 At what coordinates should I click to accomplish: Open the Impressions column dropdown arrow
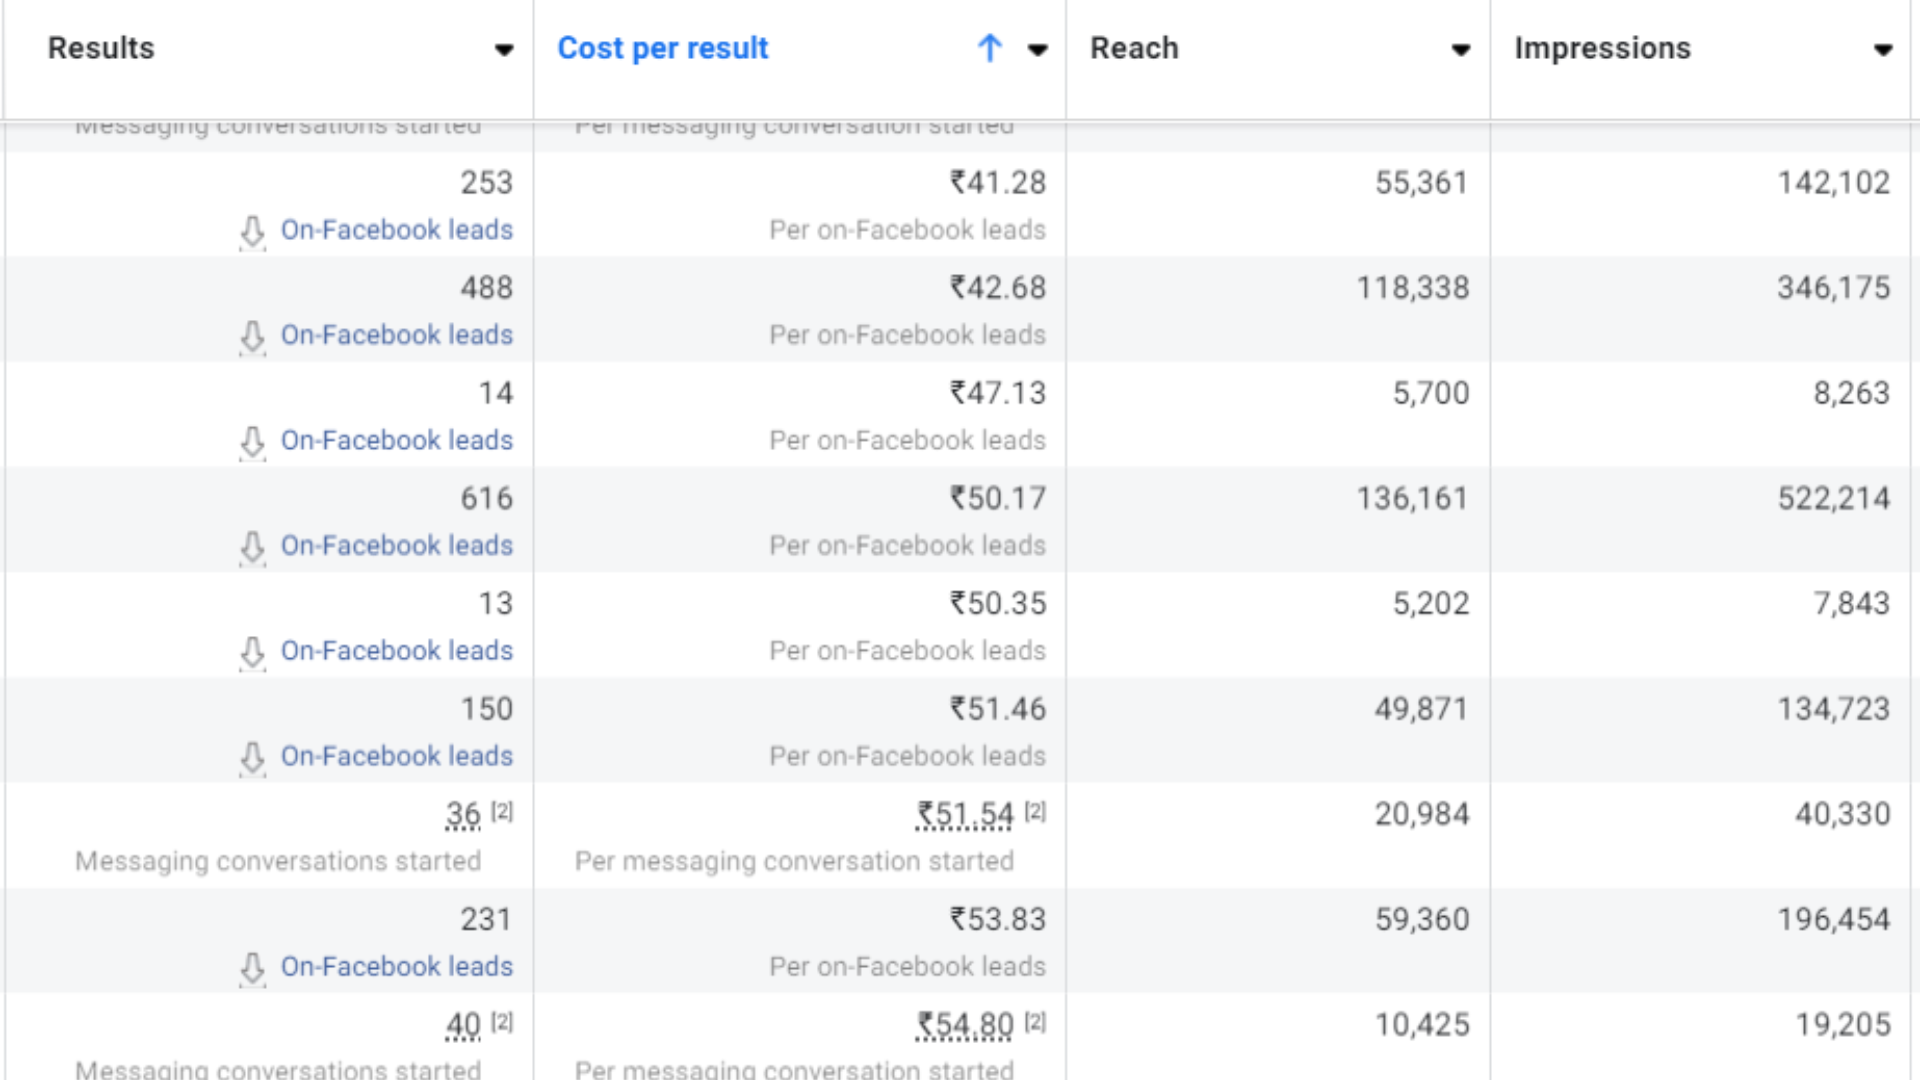1883,49
